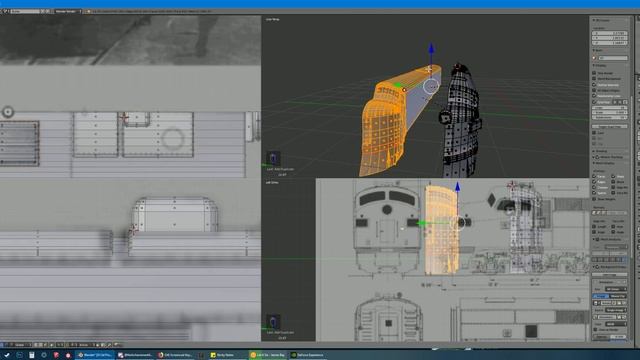Open the image Source dropdown
The height and width of the screenshot is (360, 640).
[616, 310]
